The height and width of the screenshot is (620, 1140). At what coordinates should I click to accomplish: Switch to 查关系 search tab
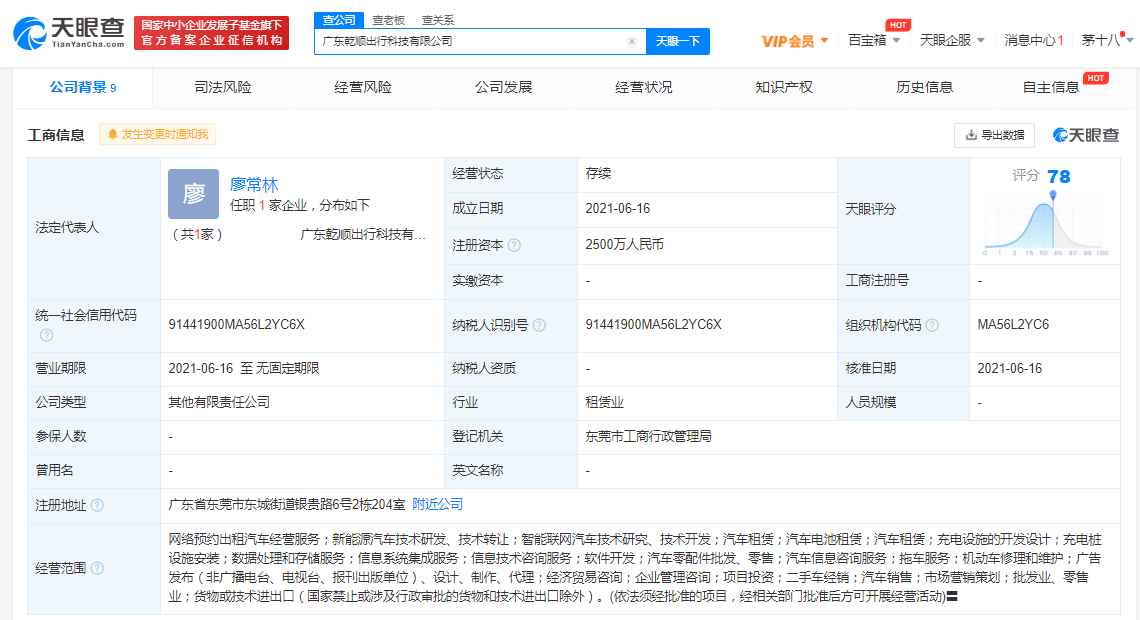click(x=438, y=20)
